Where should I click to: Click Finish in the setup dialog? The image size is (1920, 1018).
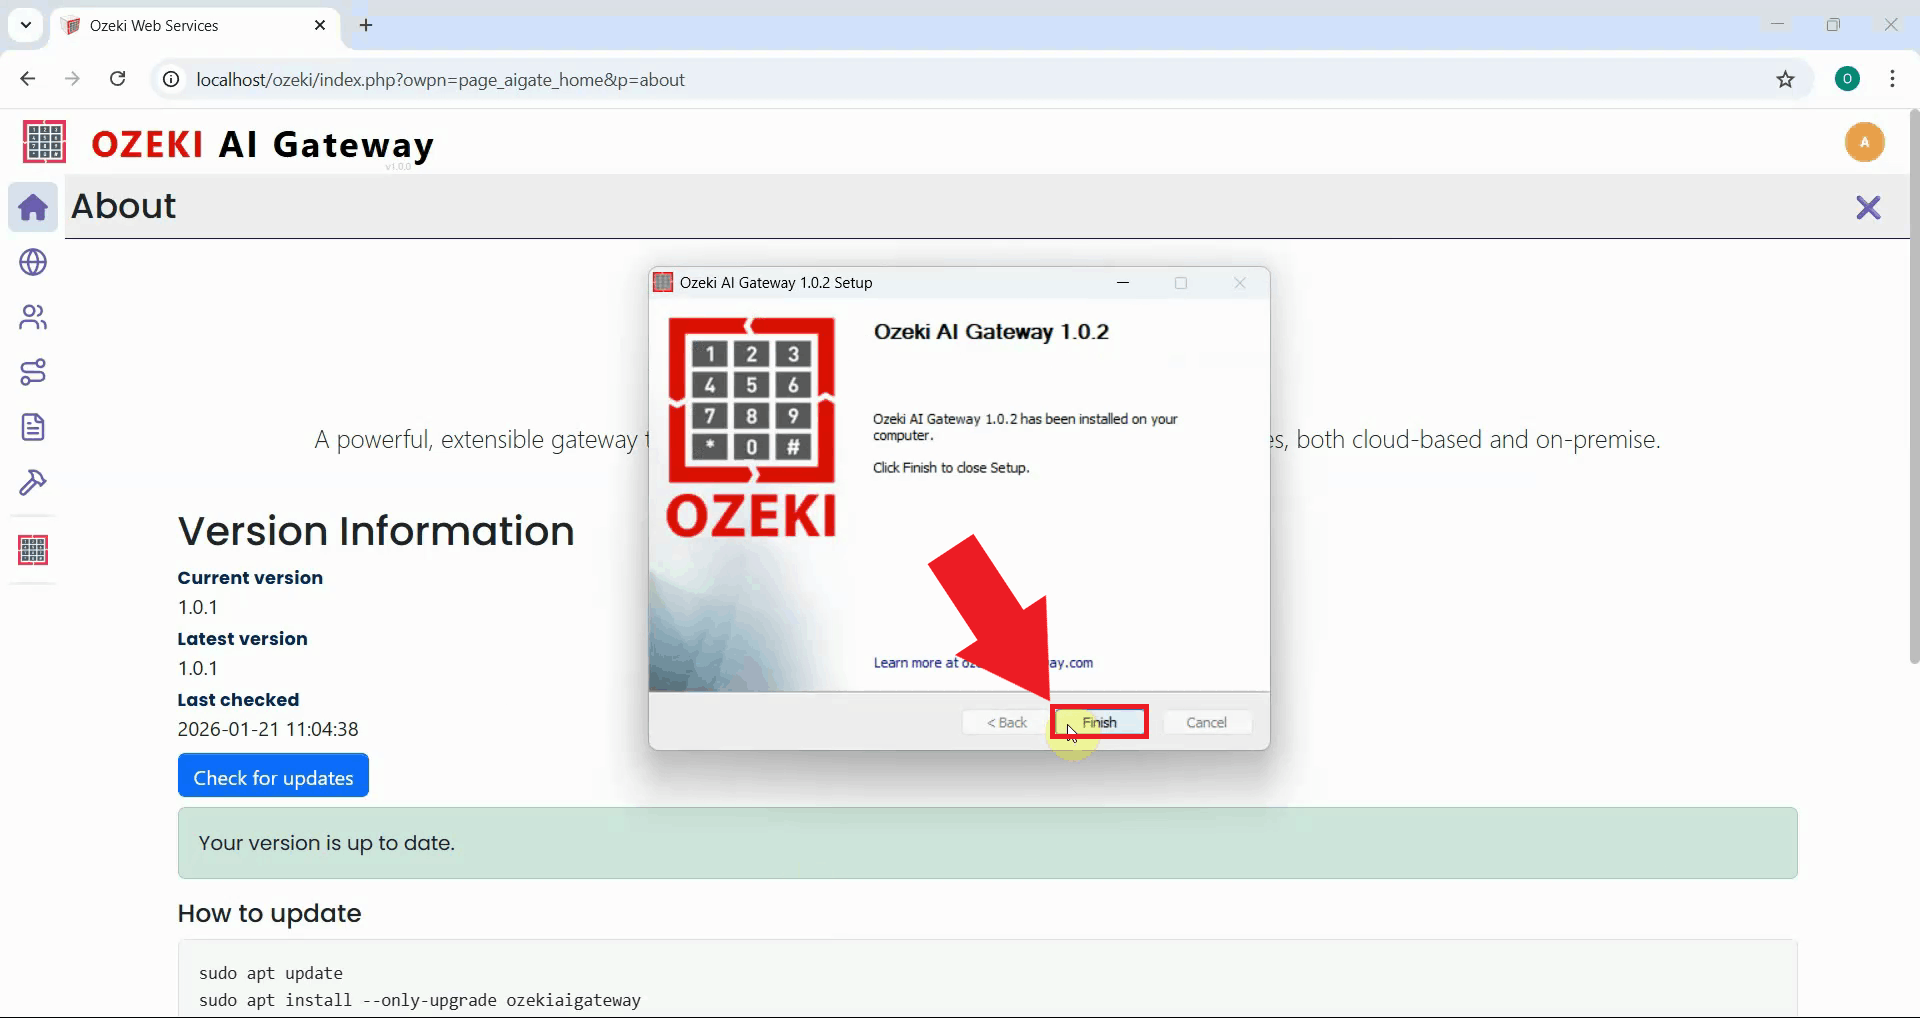(x=1099, y=722)
